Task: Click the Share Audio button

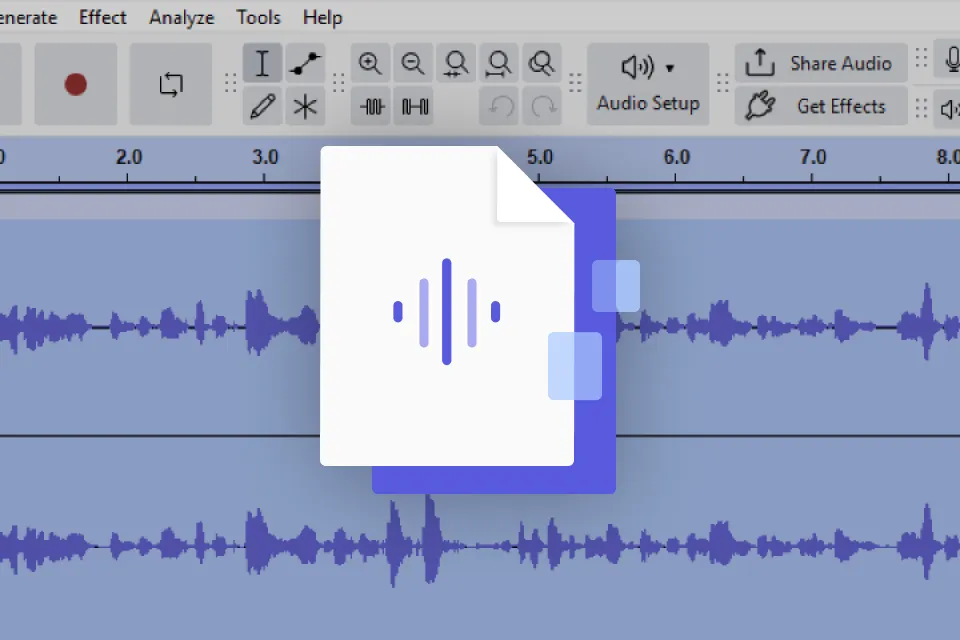Action: click(x=821, y=62)
